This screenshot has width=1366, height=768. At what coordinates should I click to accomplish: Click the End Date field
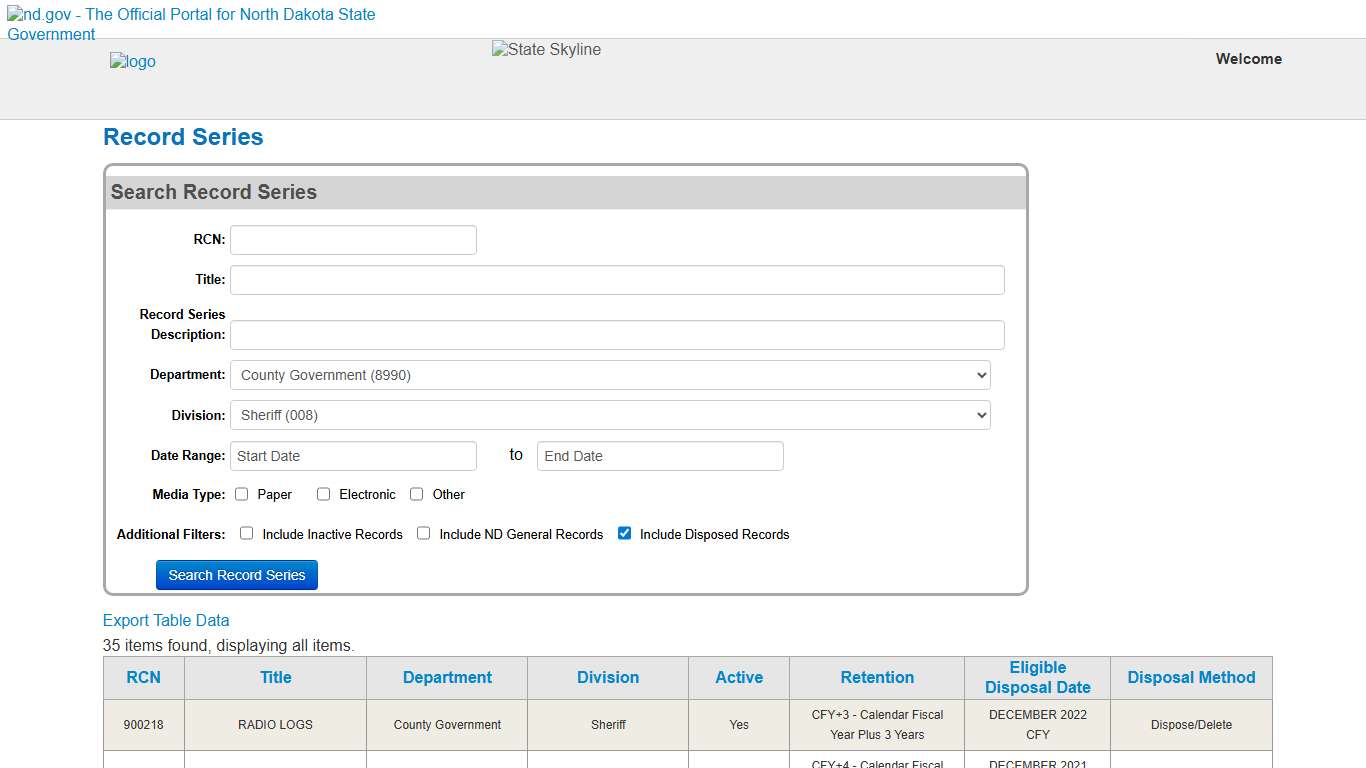pyautogui.click(x=659, y=455)
